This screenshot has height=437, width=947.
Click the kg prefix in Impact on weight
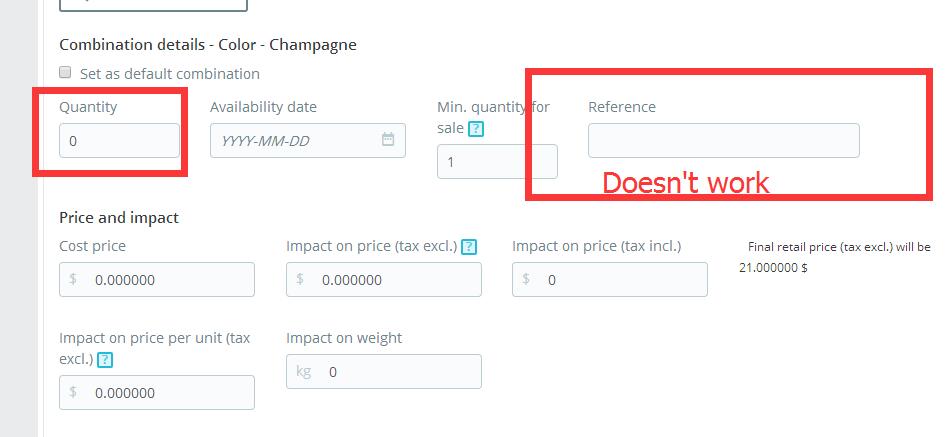coord(304,371)
